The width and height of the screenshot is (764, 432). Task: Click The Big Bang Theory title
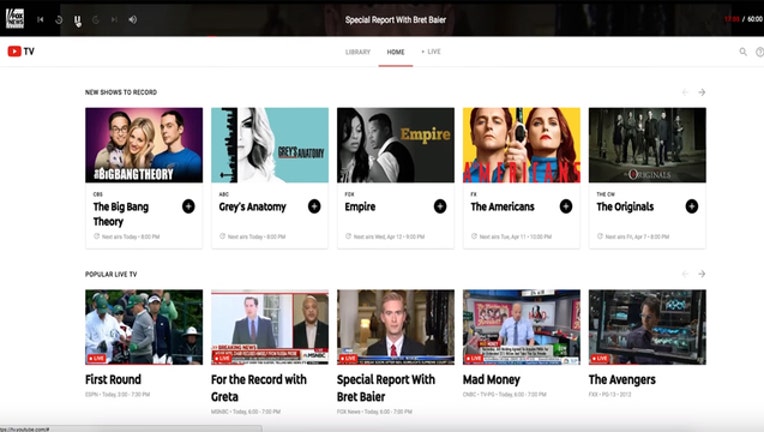[121, 214]
